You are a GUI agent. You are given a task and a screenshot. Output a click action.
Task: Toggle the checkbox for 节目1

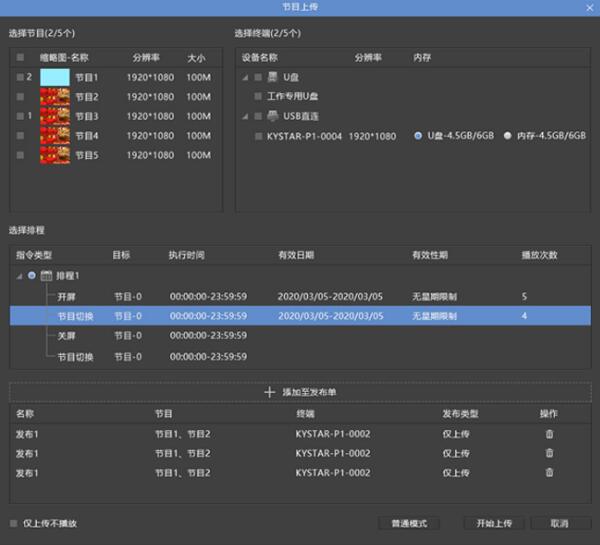[x=20, y=77]
